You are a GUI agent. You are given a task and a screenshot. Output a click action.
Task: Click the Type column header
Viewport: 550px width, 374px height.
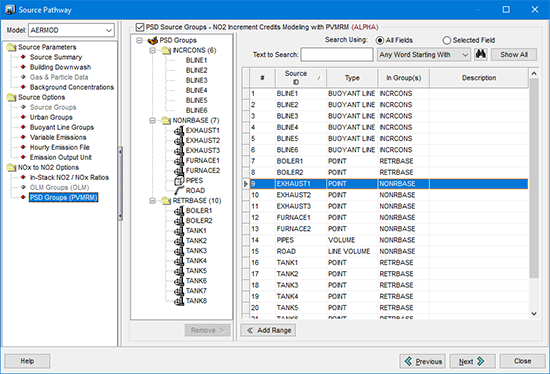[x=352, y=78]
